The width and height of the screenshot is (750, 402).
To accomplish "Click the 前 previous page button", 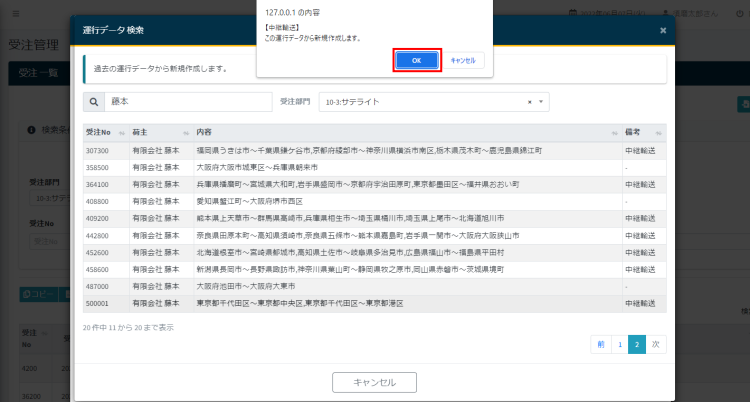I will (x=601, y=343).
